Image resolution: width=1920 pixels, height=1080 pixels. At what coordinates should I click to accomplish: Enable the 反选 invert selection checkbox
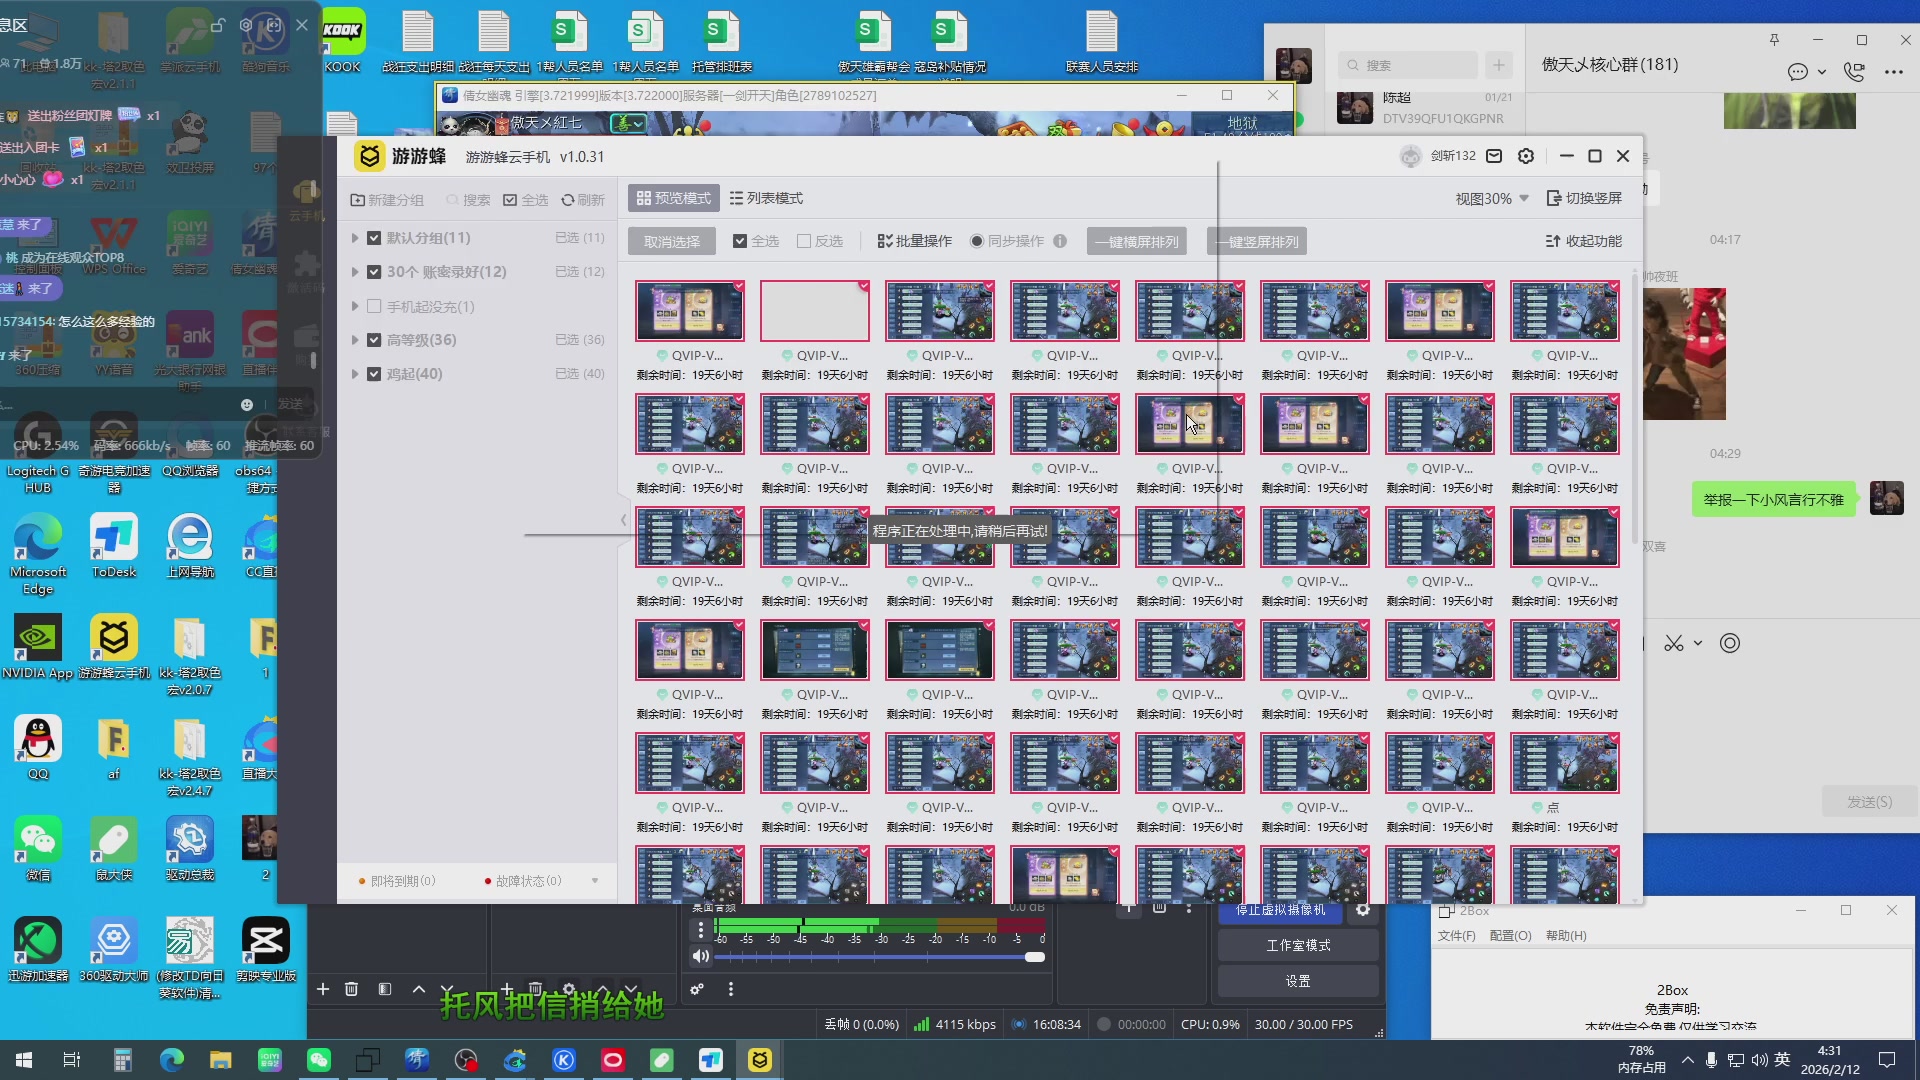click(x=804, y=241)
